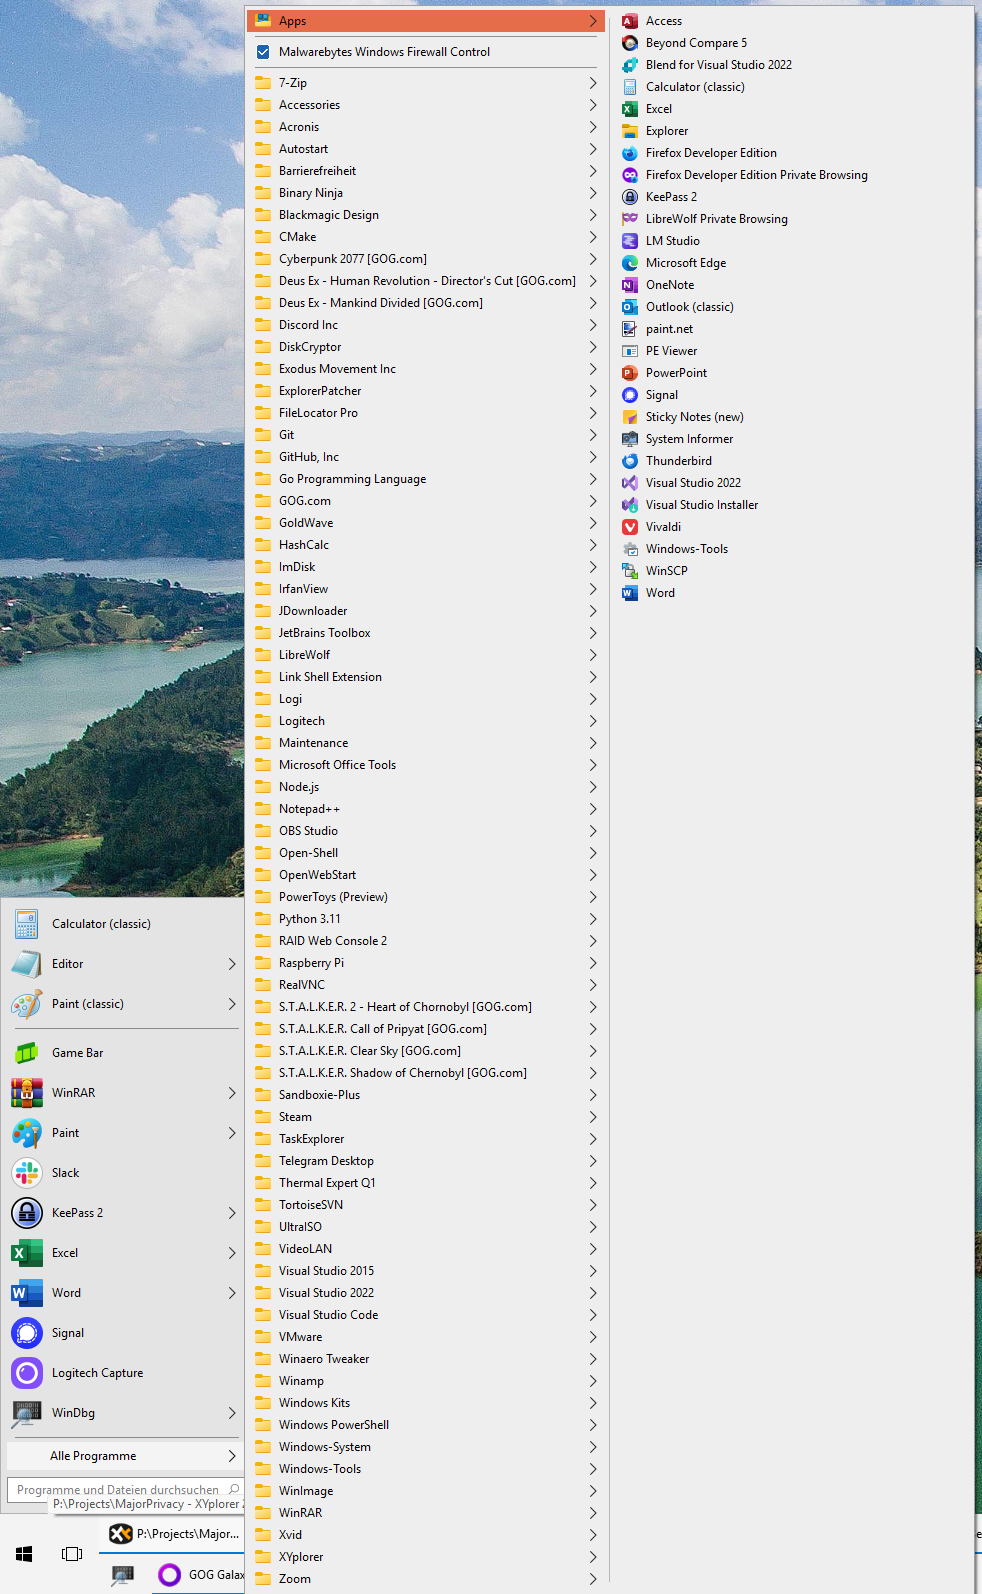Select Raspberry Pi folder
The height and width of the screenshot is (1594, 982).
pos(425,963)
